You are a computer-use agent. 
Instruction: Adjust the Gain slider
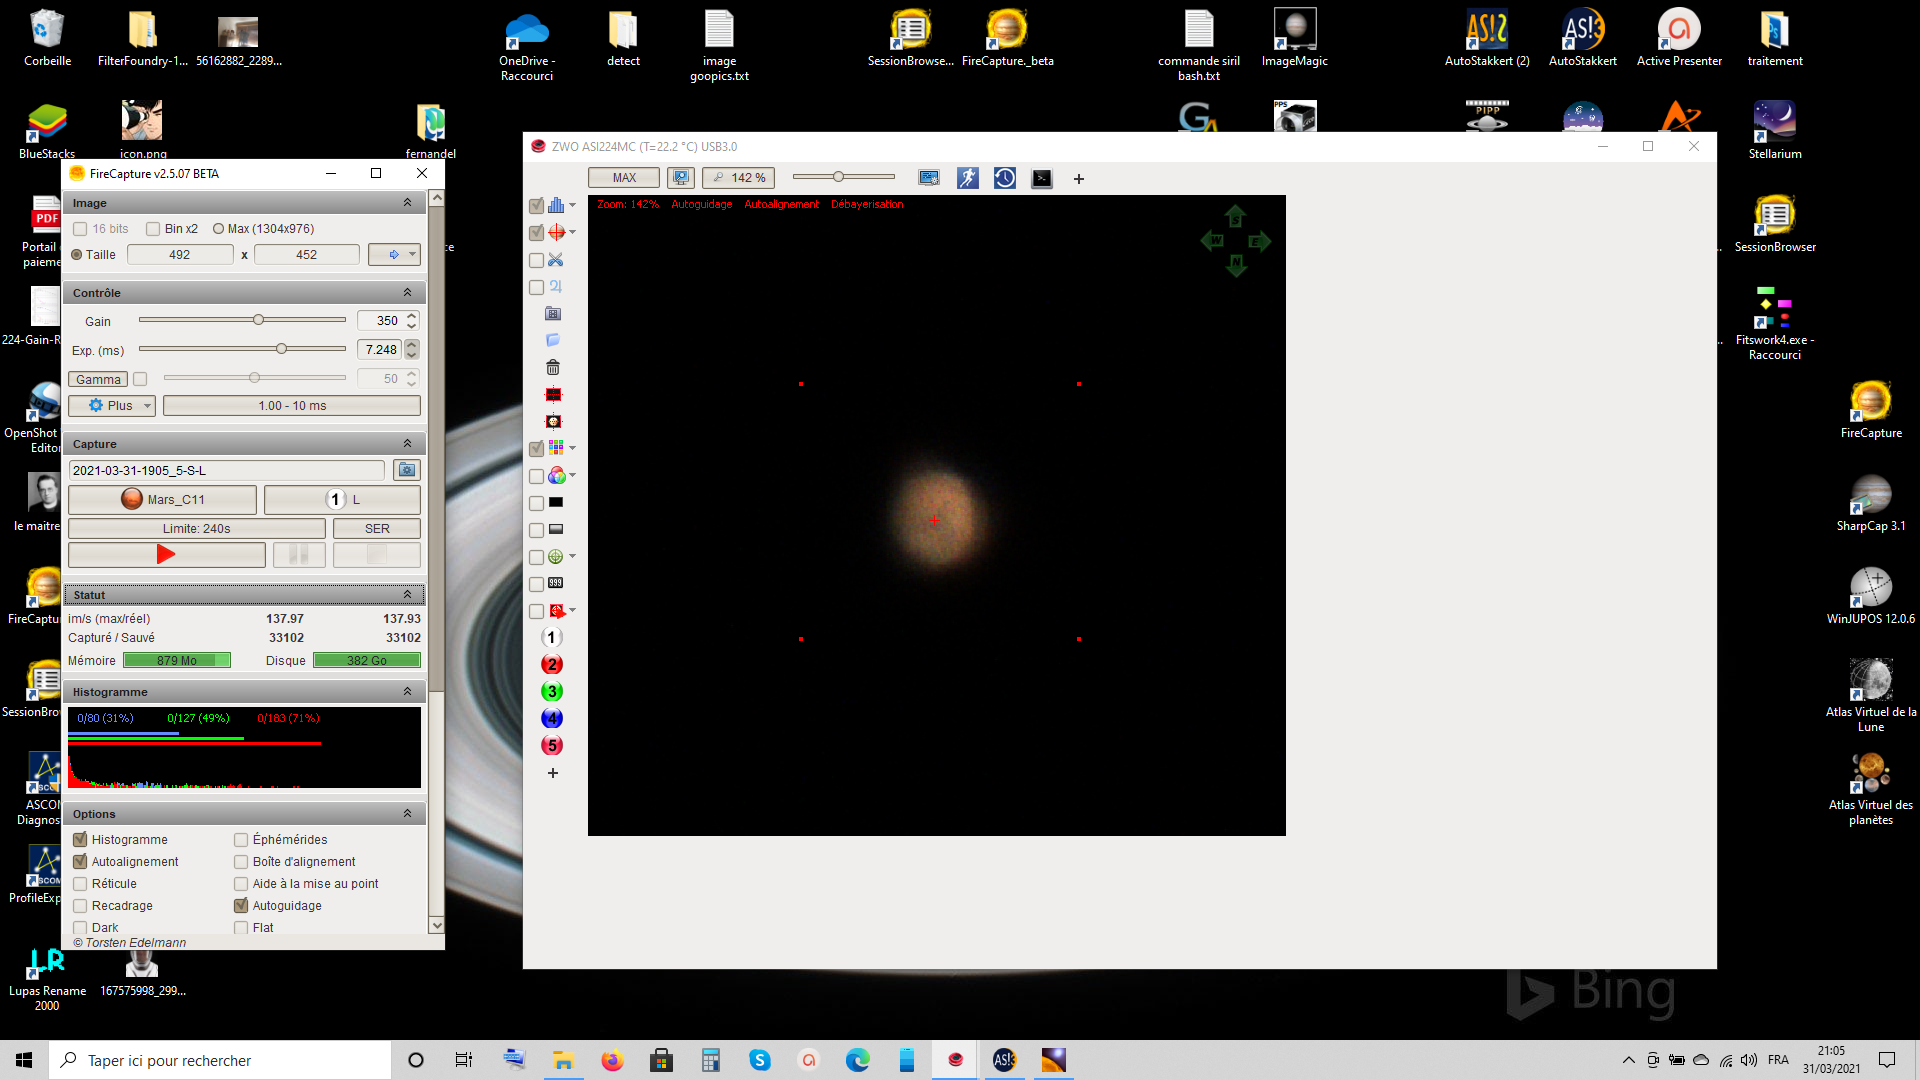coord(258,320)
